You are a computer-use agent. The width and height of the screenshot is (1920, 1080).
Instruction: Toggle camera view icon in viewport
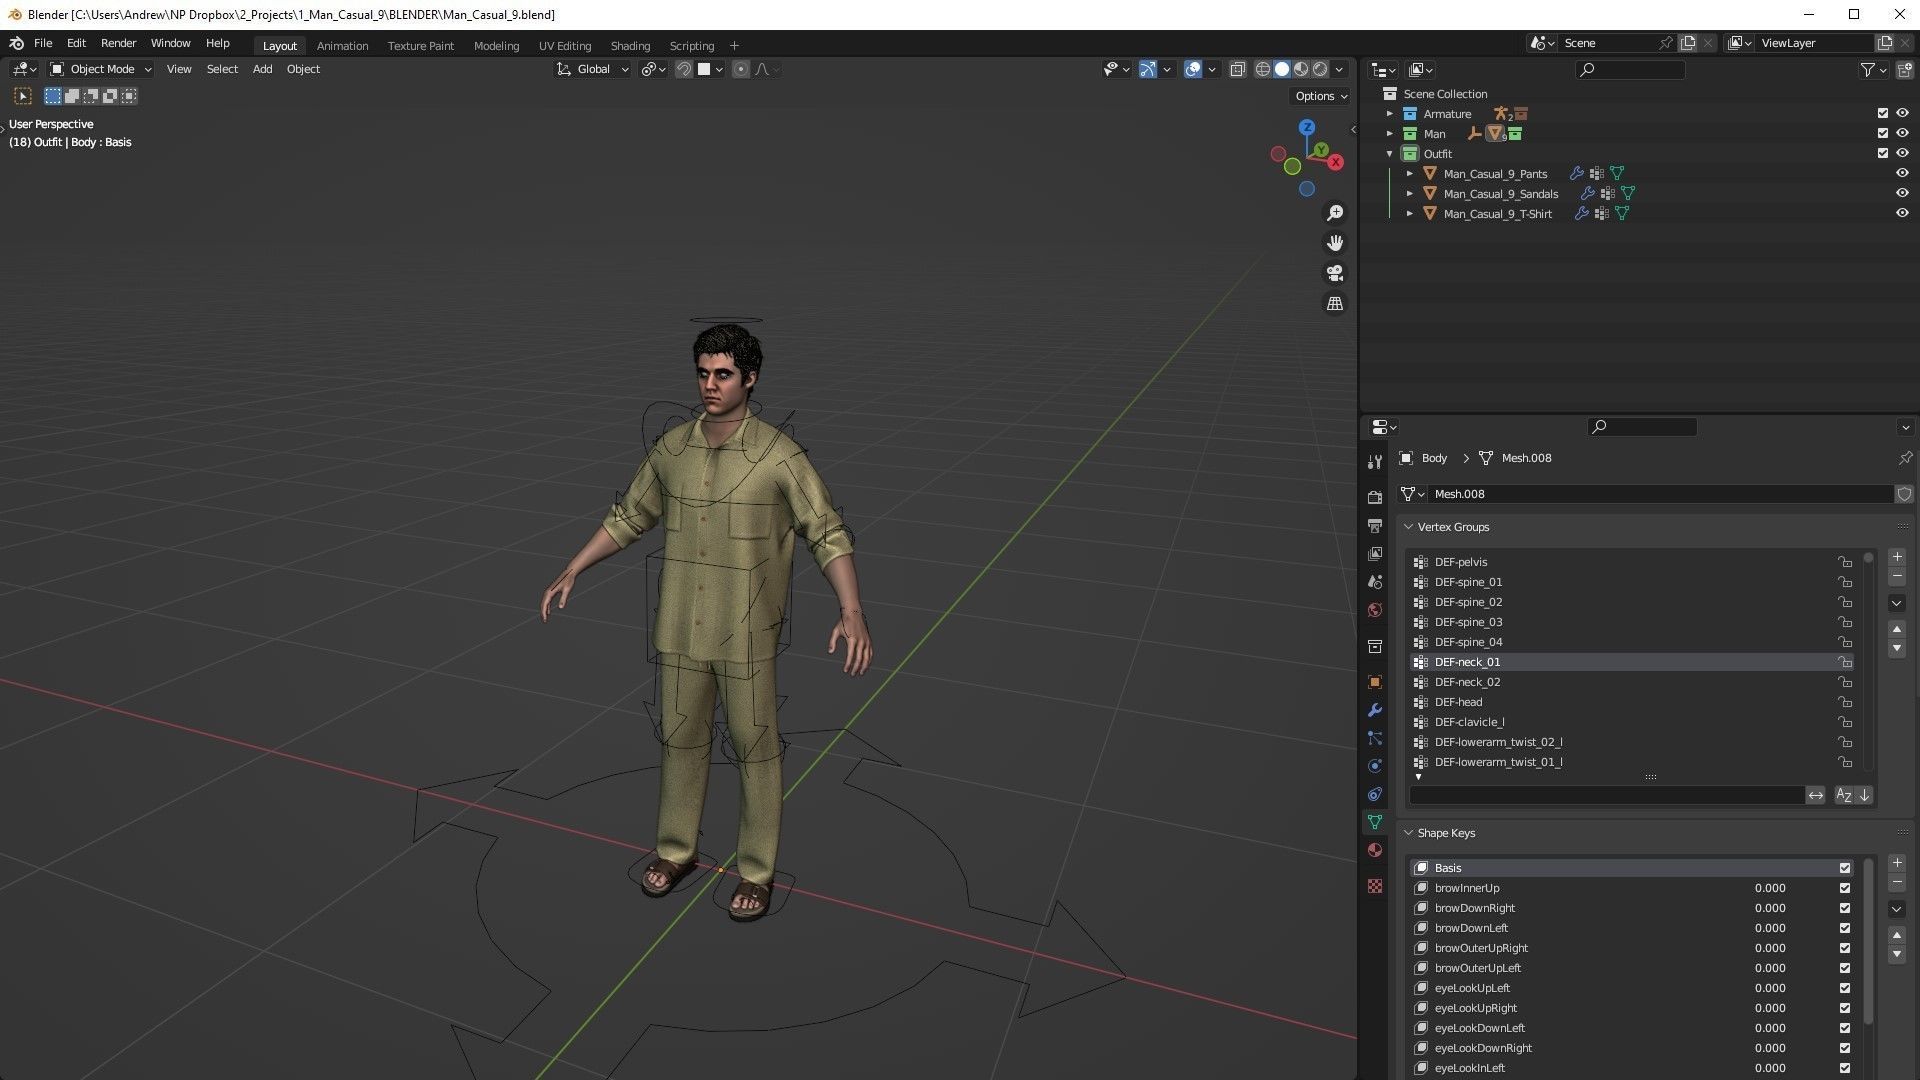(1335, 273)
